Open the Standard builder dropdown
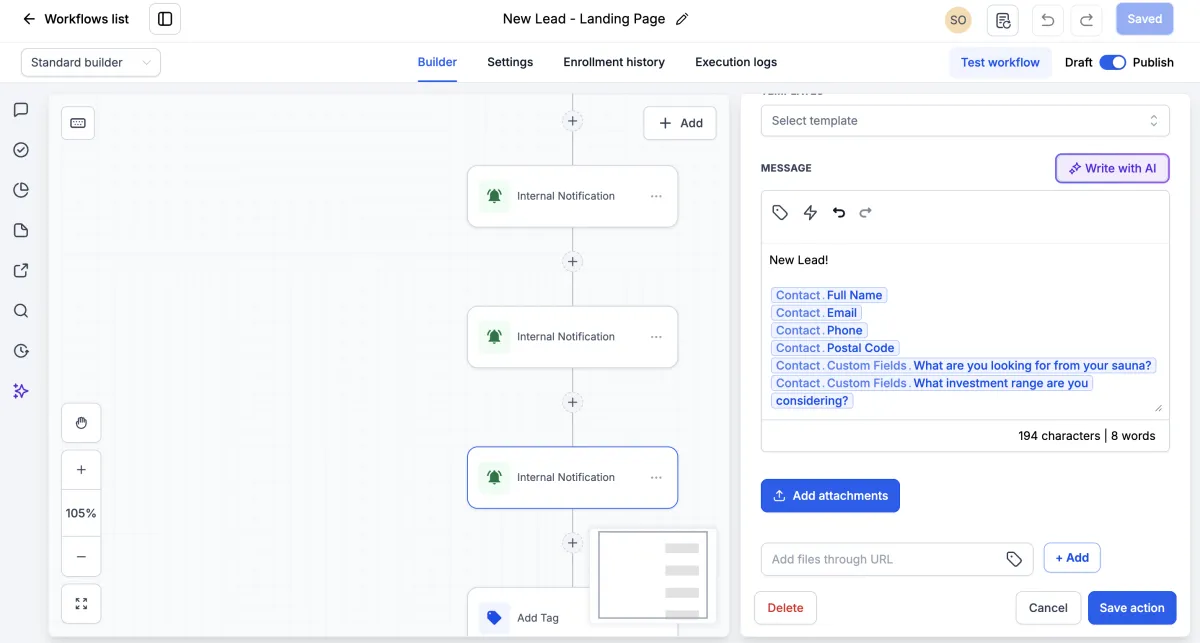This screenshot has width=1200, height=643. pos(91,62)
